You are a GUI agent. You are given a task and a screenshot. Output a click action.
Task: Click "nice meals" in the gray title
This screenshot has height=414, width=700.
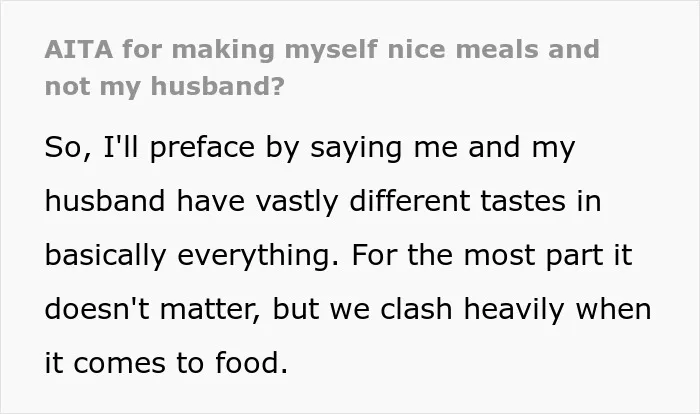tap(462, 49)
